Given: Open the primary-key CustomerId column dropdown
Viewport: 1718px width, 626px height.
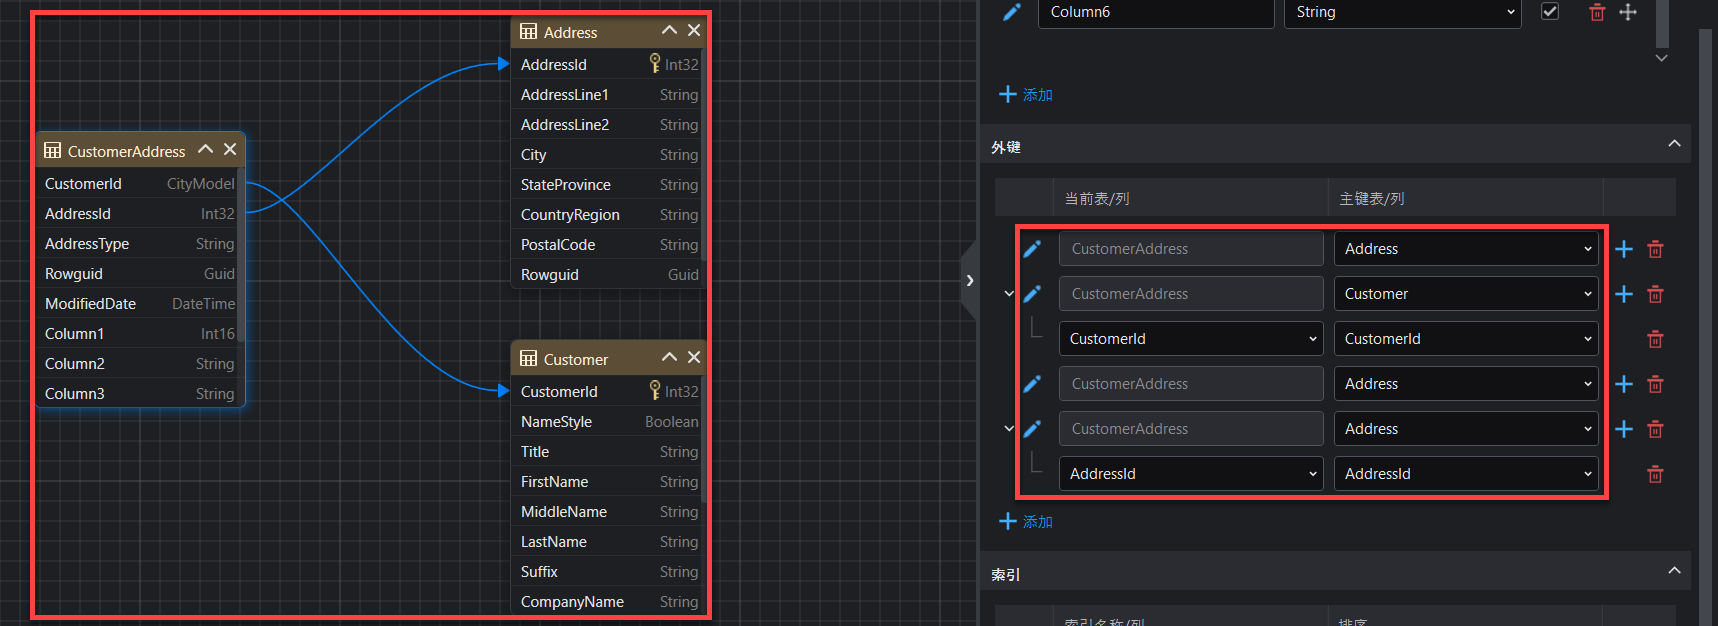Looking at the screenshot, I should [x=1466, y=339].
